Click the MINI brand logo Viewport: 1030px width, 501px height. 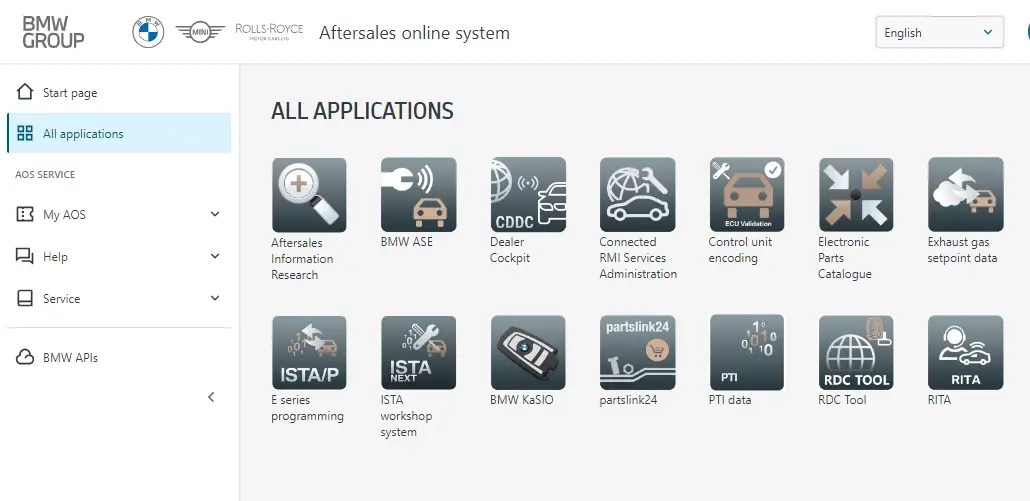click(200, 32)
